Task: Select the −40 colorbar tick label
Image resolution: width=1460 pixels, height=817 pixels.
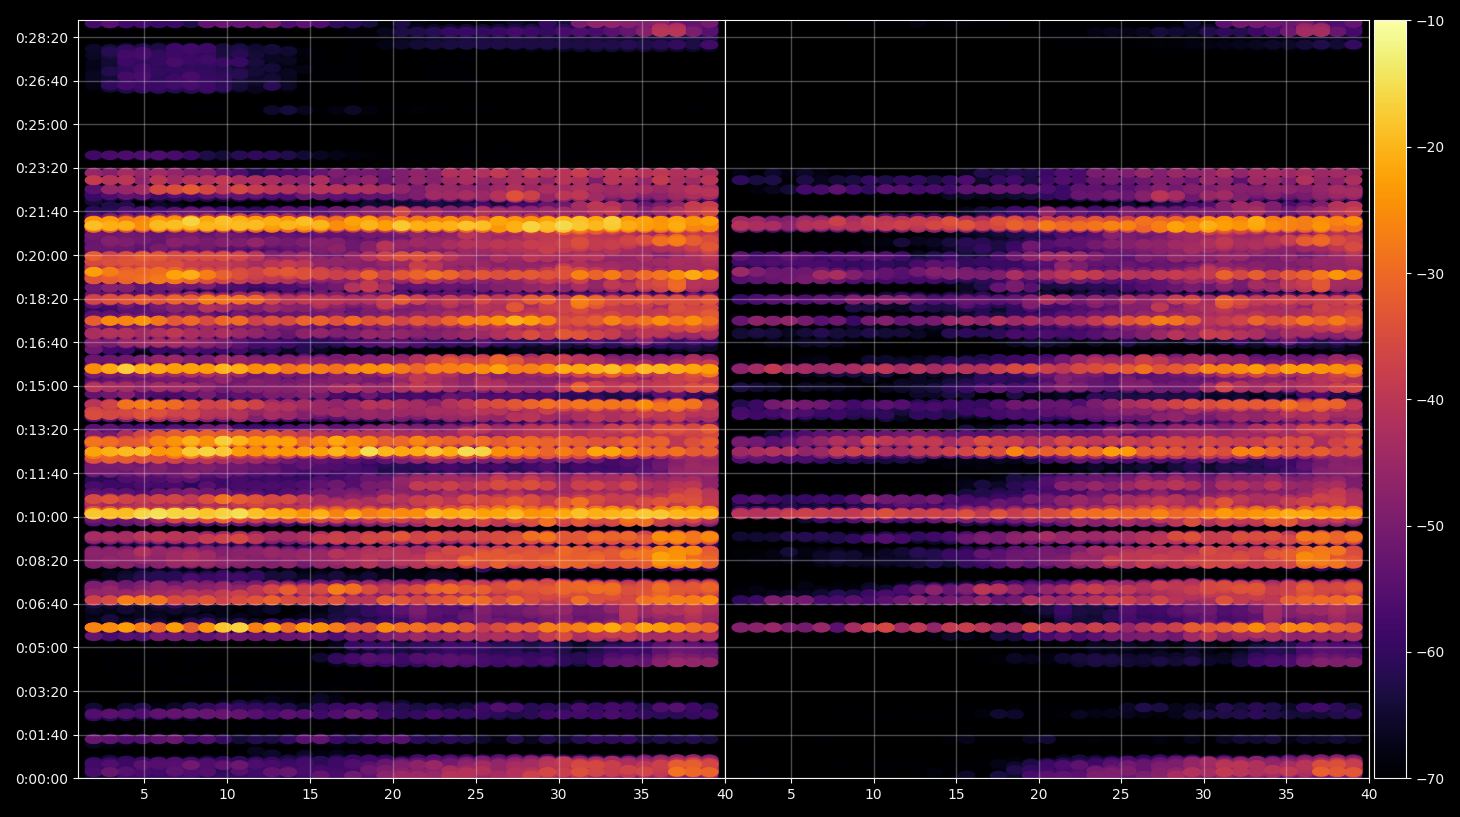Action: pyautogui.click(x=1431, y=400)
